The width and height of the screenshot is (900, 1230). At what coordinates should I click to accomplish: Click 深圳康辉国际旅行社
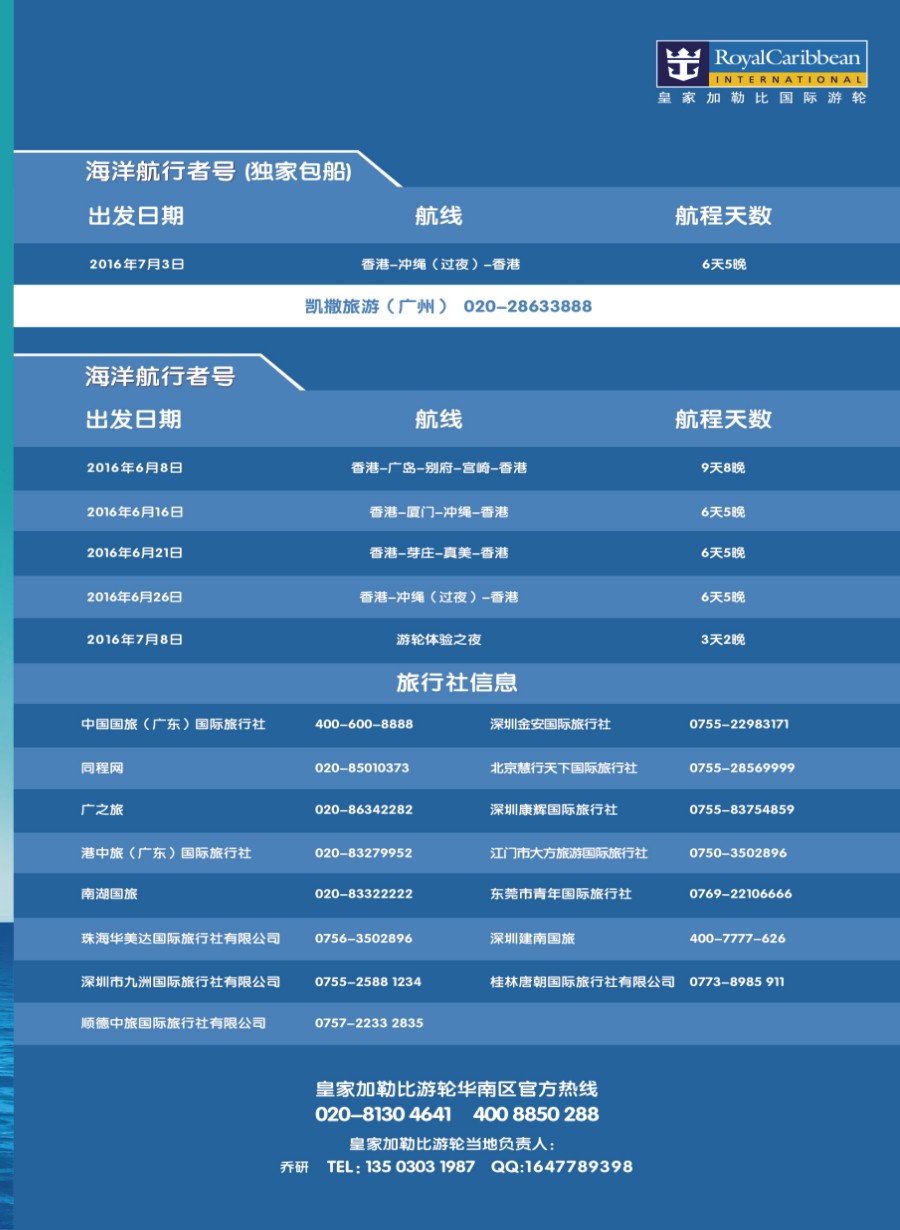click(x=554, y=810)
